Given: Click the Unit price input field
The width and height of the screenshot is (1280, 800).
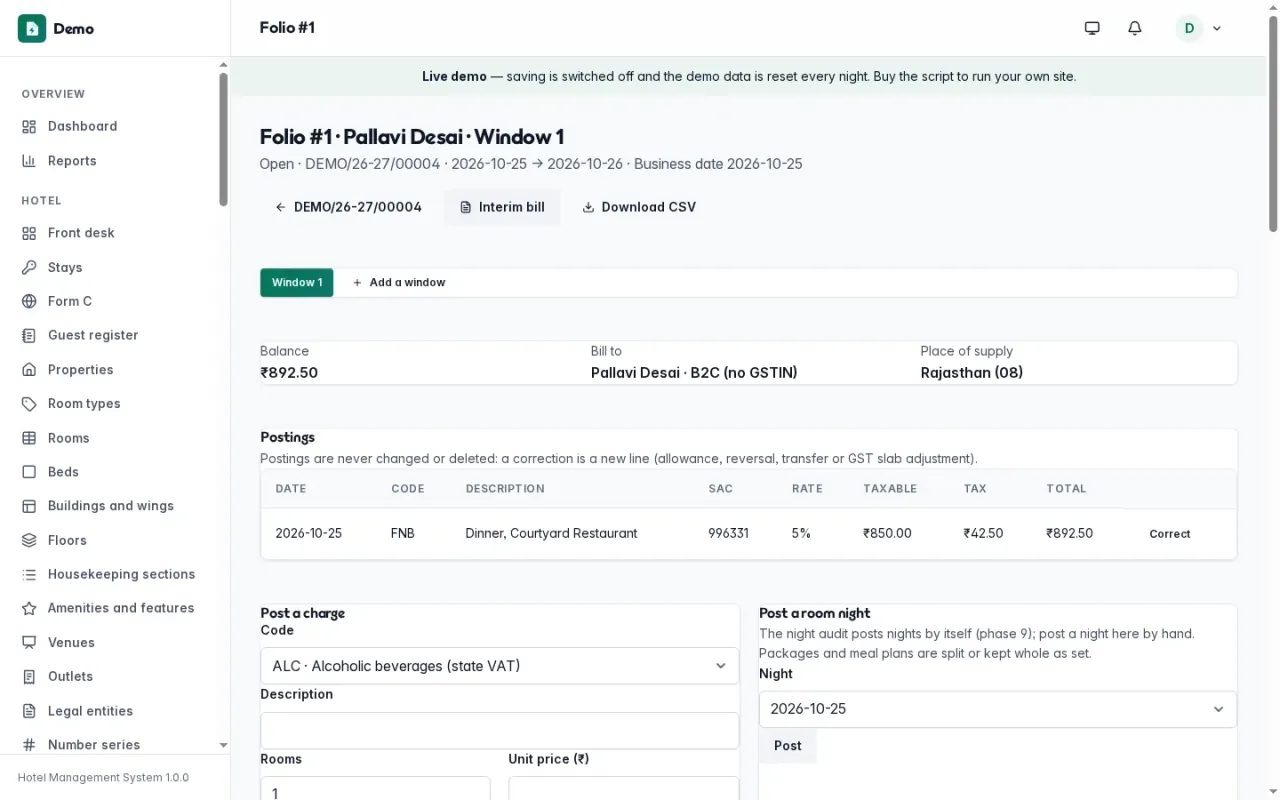Looking at the screenshot, I should click(x=623, y=788).
